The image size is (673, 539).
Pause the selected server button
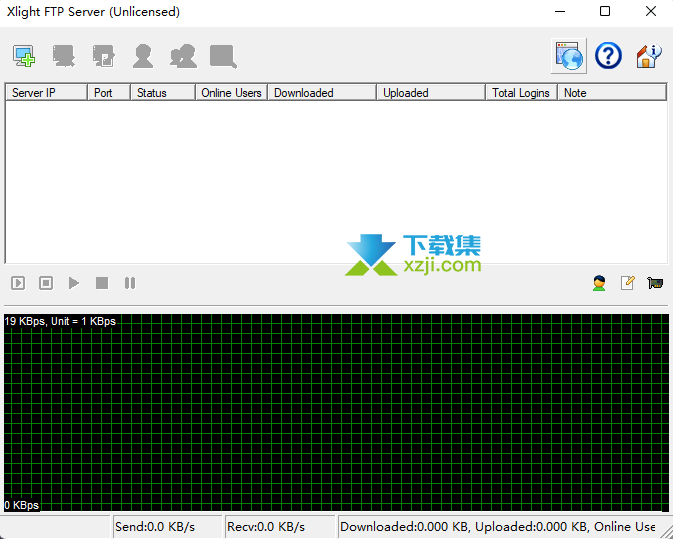[130, 283]
